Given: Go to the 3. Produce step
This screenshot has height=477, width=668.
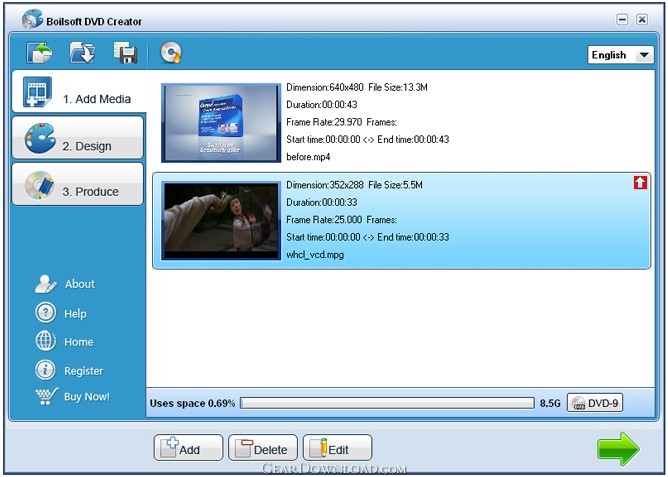Looking at the screenshot, I should click(x=78, y=184).
